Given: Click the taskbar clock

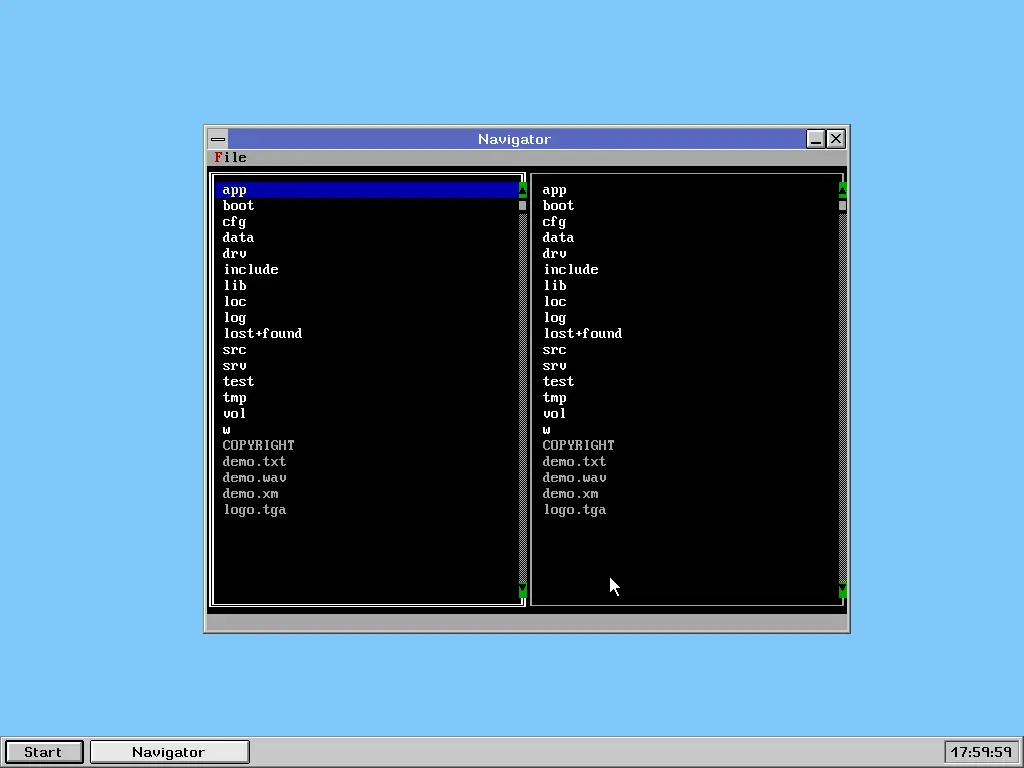Looking at the screenshot, I should click(981, 752).
